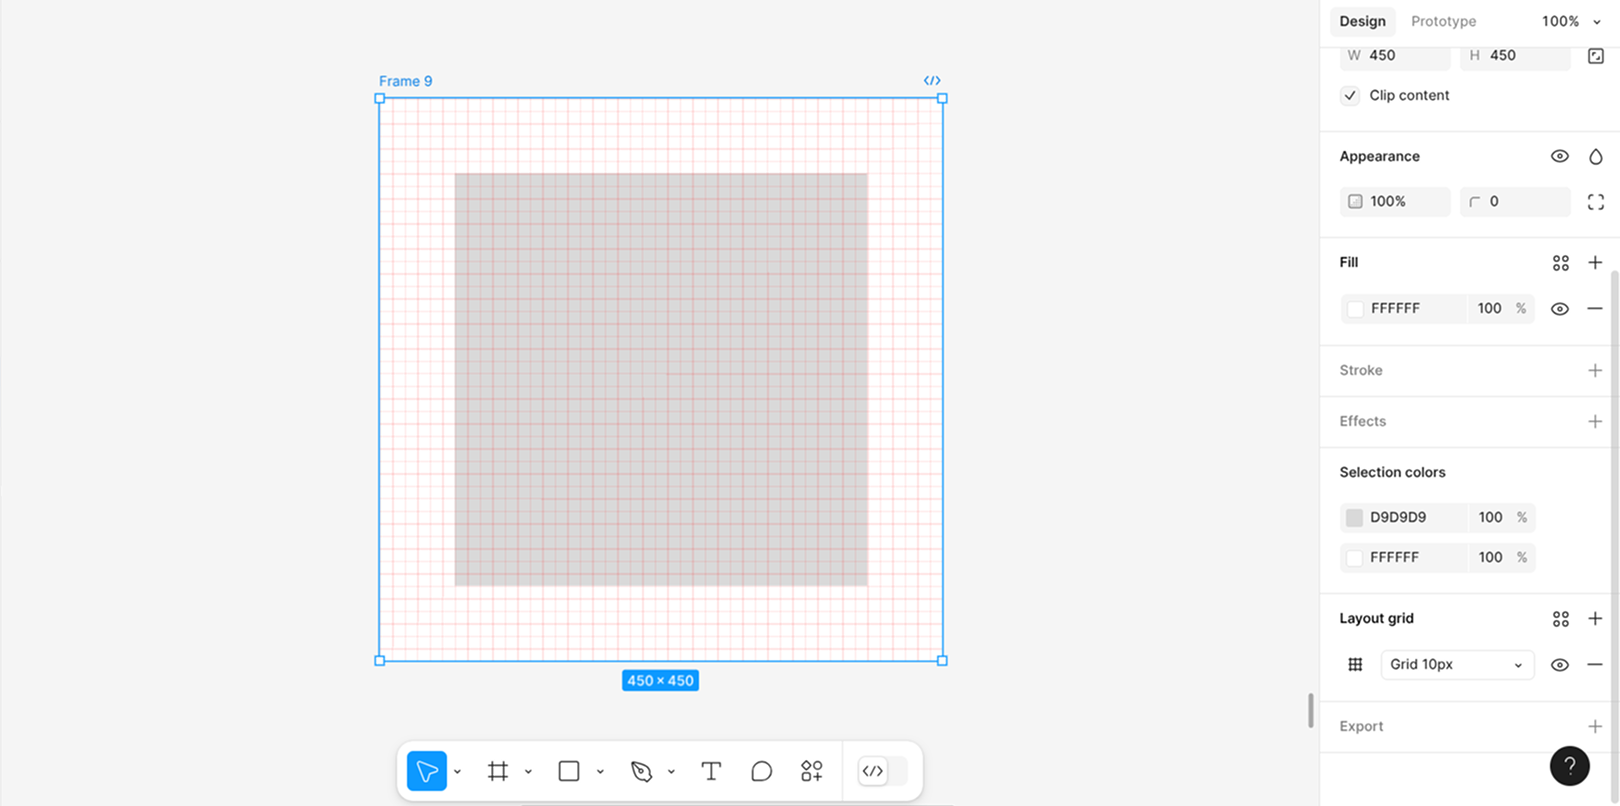Select the Pen tool
The width and height of the screenshot is (1620, 806).
pyautogui.click(x=641, y=771)
